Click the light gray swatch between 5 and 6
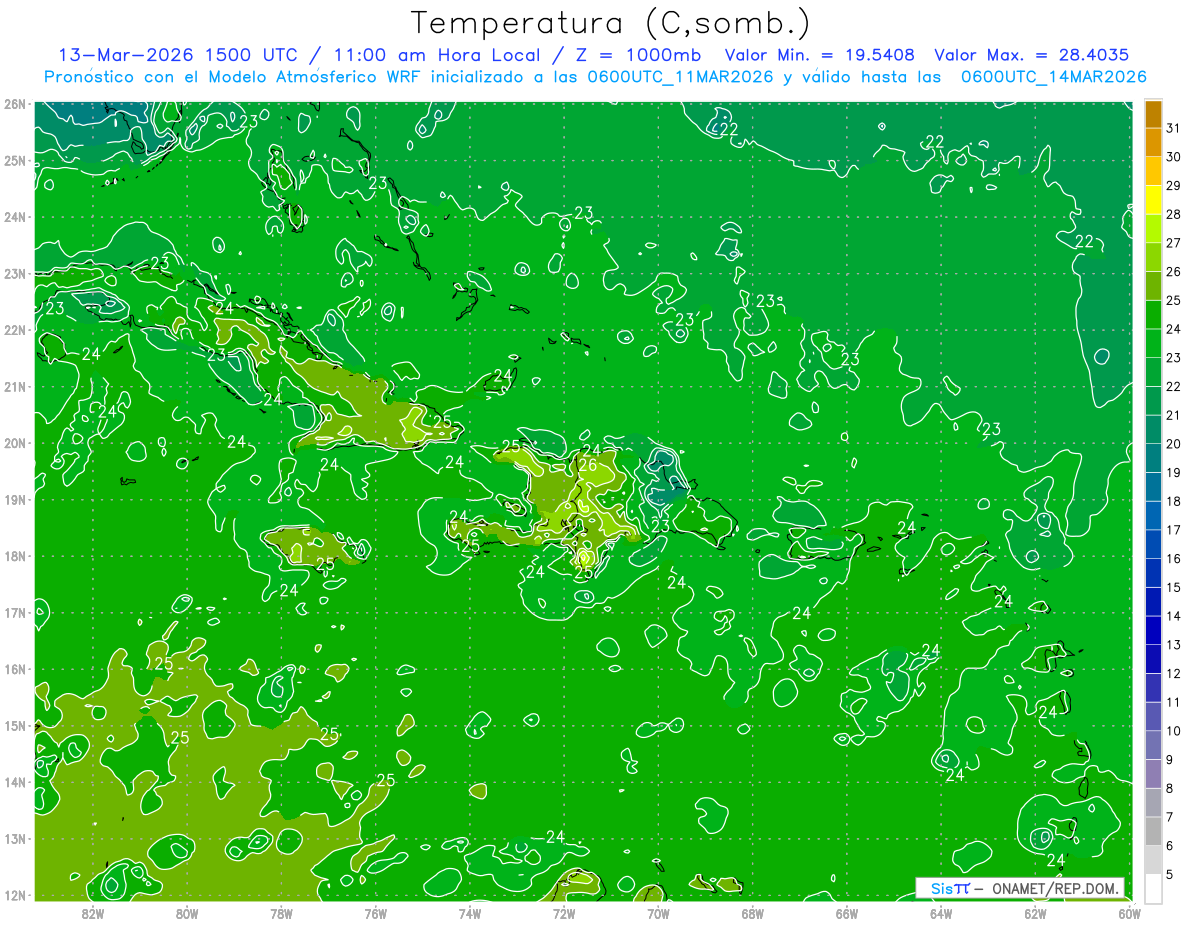Viewport: 1200px width, 927px height. 1153,860
